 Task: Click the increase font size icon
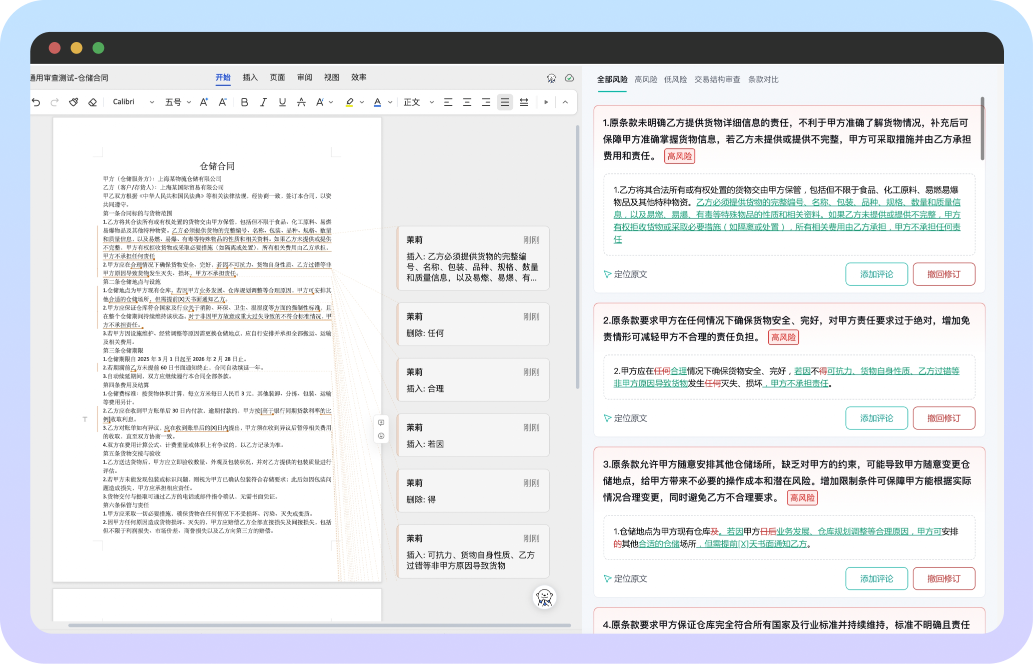point(204,102)
